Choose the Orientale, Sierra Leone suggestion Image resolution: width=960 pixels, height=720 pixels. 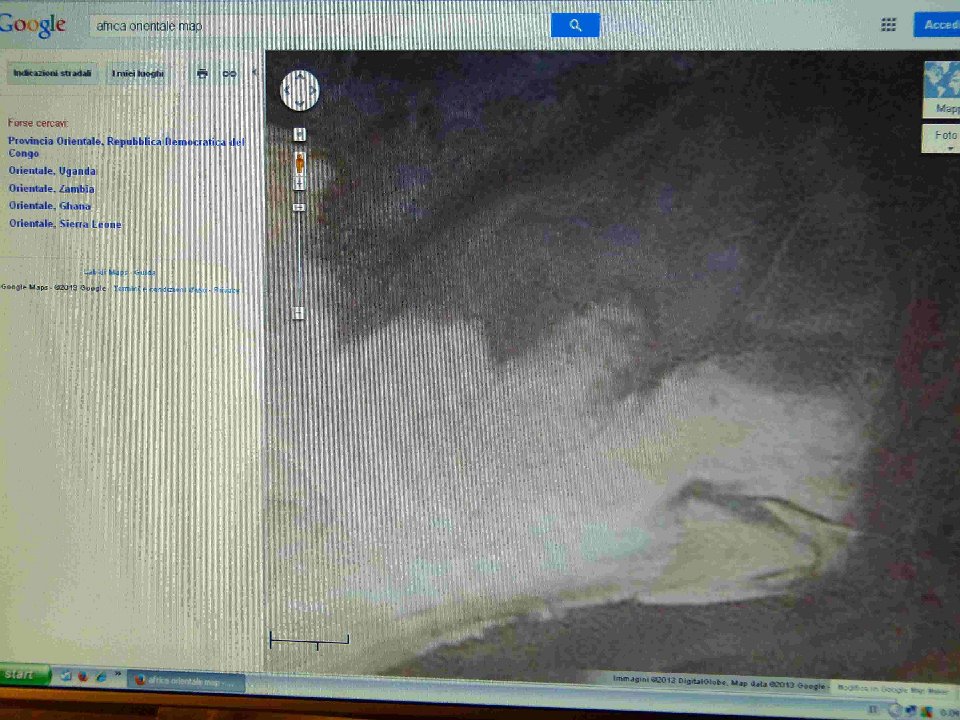pyautogui.click(x=65, y=224)
